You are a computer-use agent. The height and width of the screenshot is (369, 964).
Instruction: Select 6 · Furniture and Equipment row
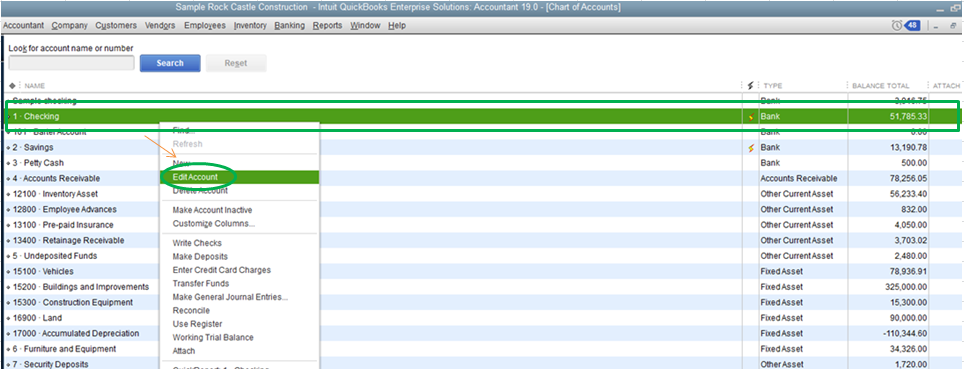tap(482, 349)
